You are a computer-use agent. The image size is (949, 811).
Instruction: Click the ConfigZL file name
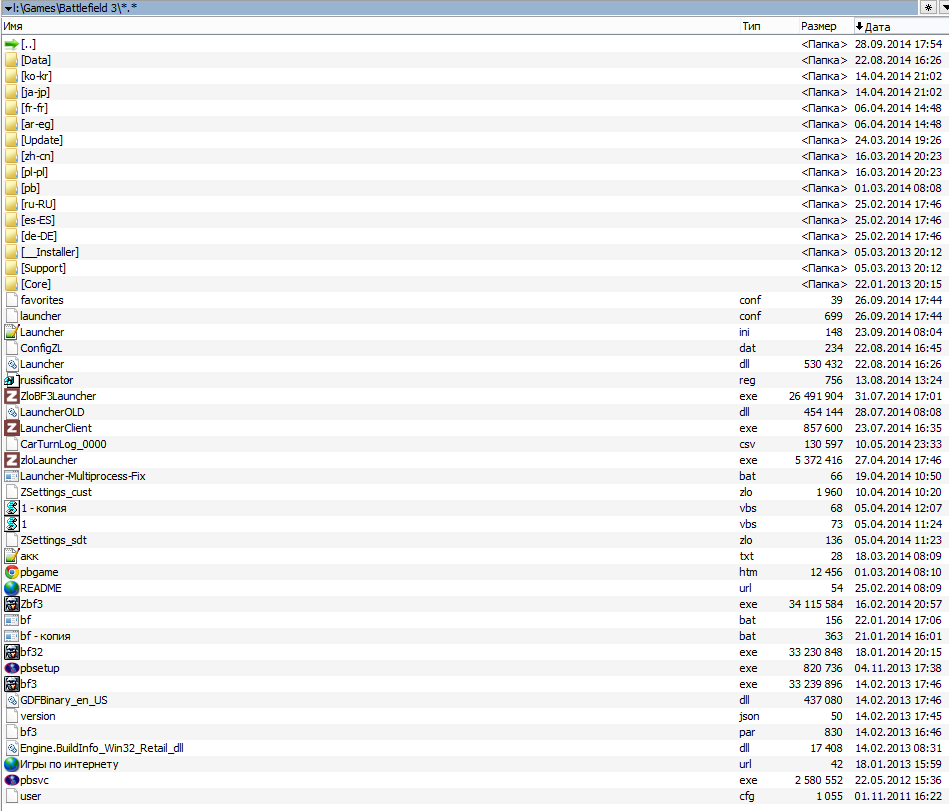41,348
